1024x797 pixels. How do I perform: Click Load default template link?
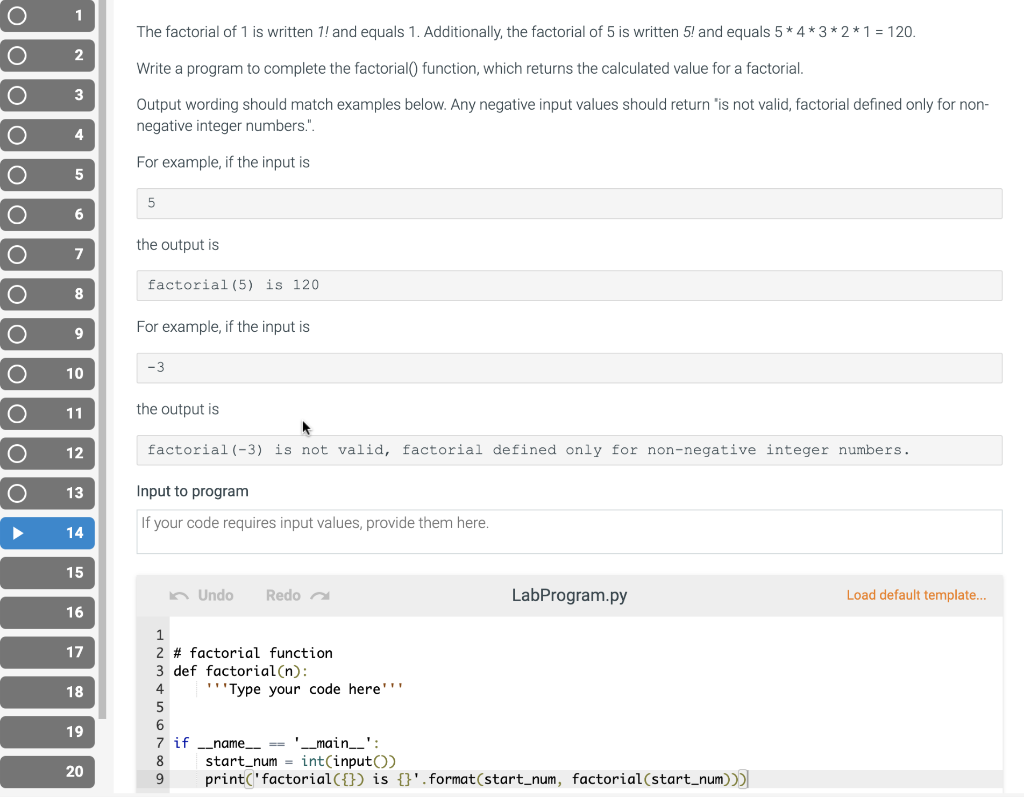coord(916,596)
